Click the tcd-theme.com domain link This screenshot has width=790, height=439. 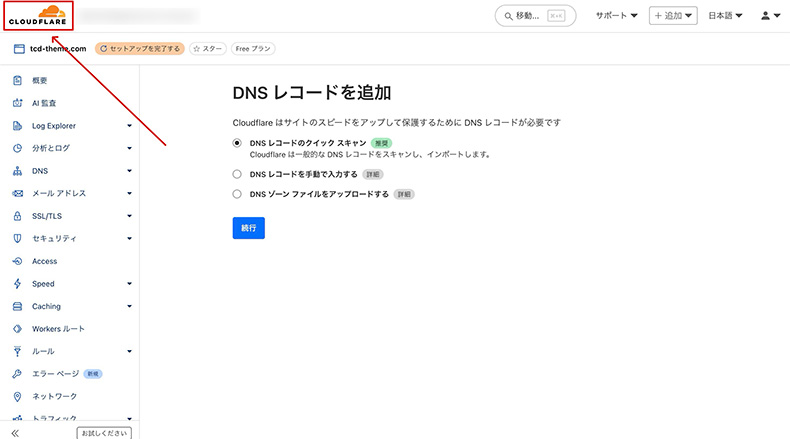58,49
